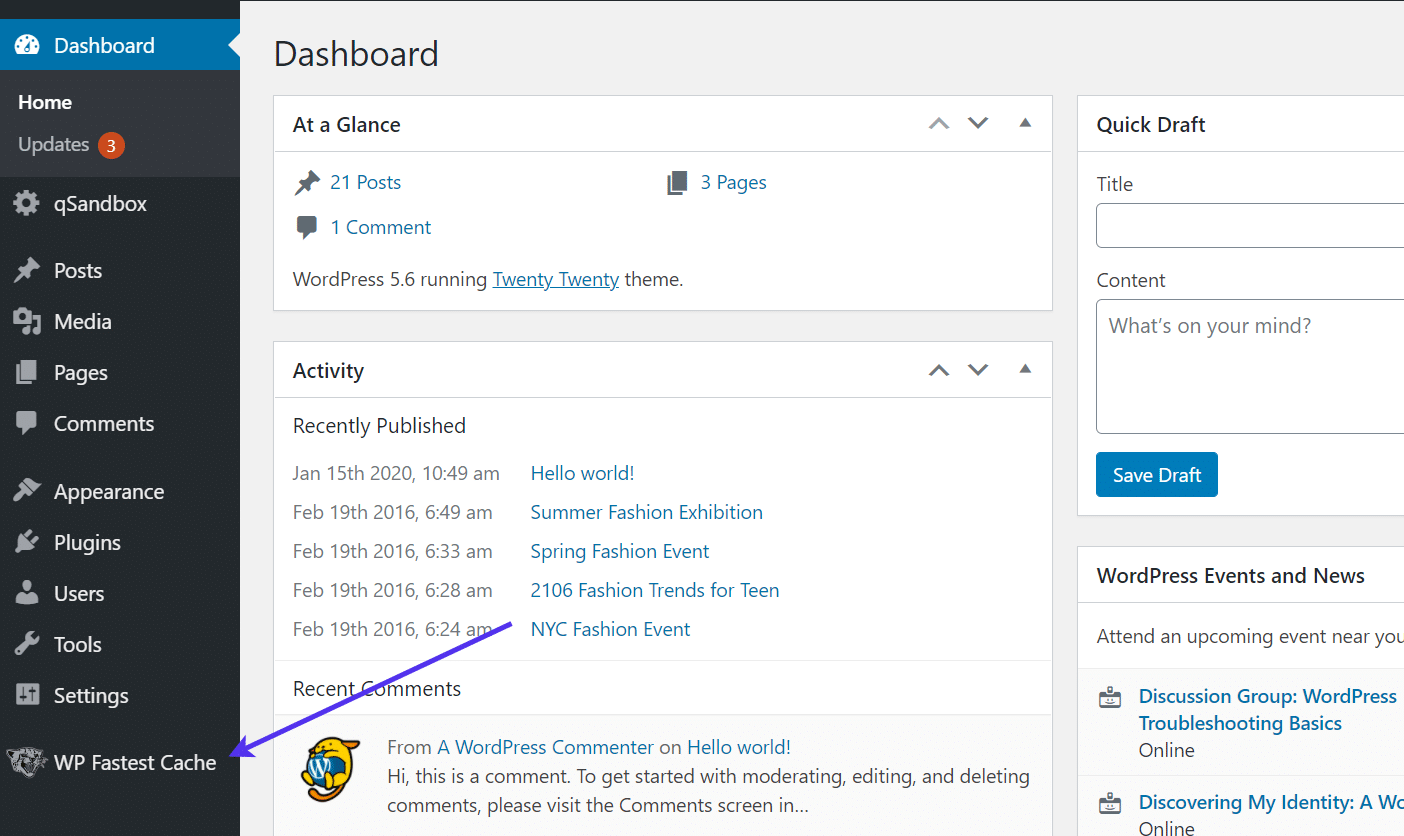Click the Media library icon in sidebar
The image size is (1404, 836).
[25, 321]
